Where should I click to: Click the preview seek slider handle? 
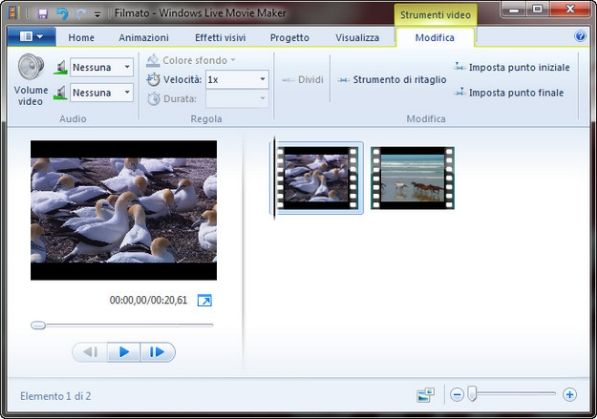[38, 325]
